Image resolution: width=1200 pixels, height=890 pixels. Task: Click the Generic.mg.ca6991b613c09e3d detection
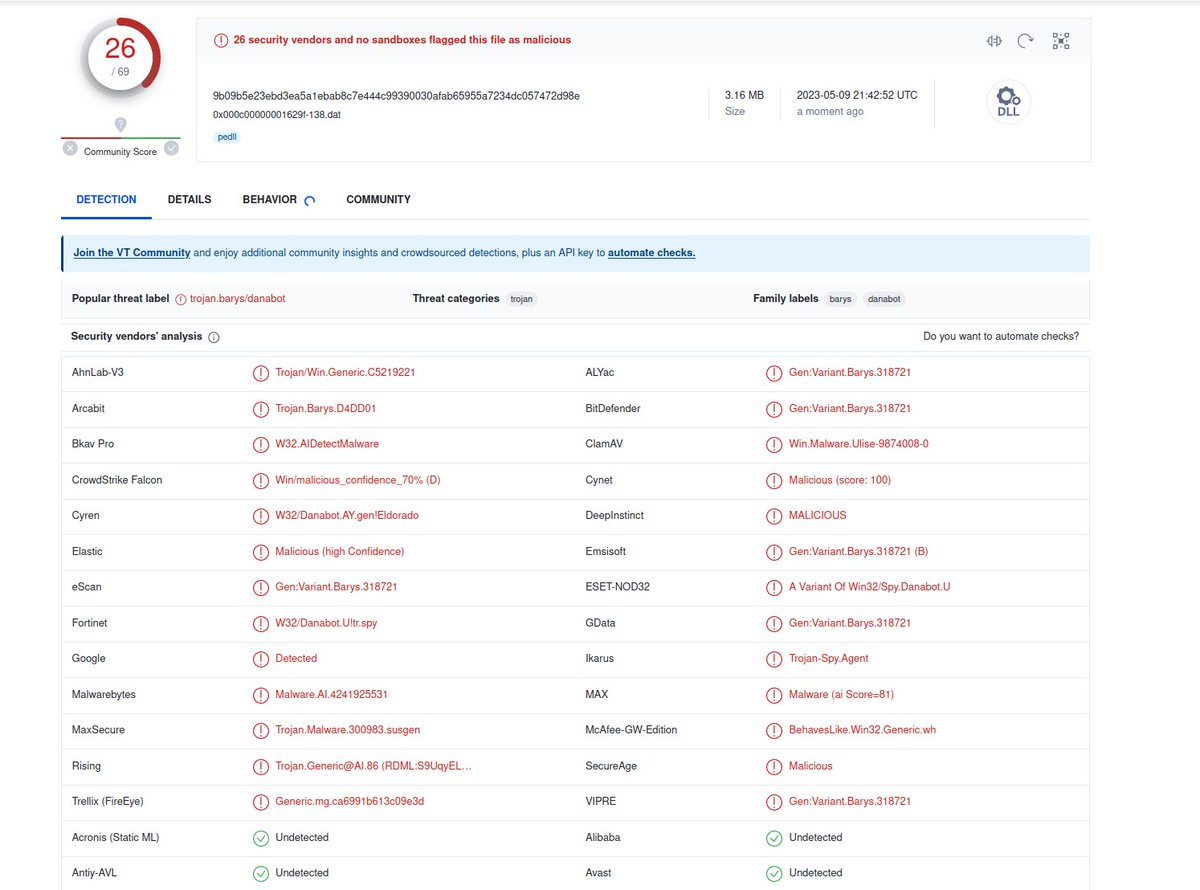point(350,802)
